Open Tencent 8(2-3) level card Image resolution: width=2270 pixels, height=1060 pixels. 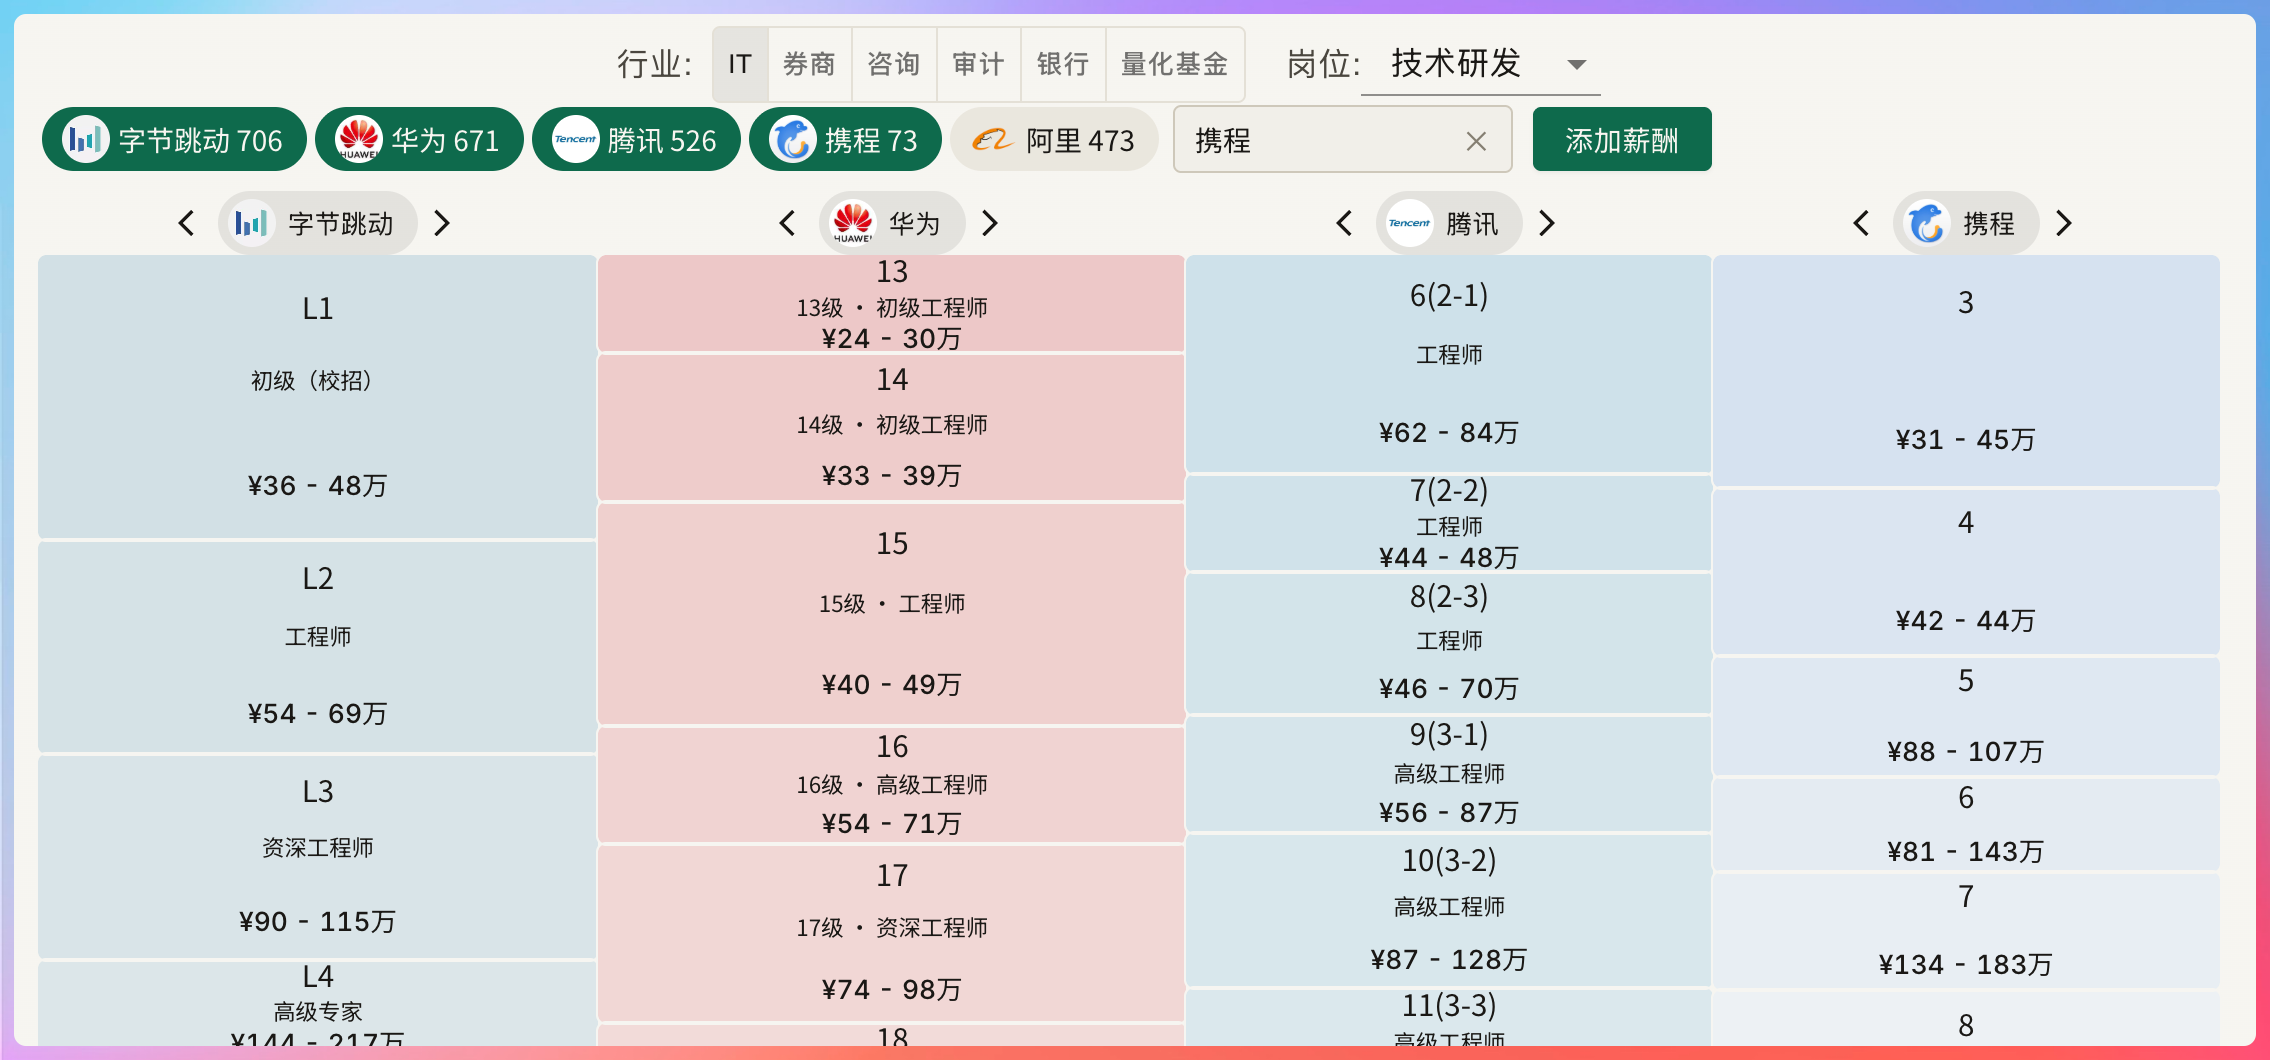1449,643
